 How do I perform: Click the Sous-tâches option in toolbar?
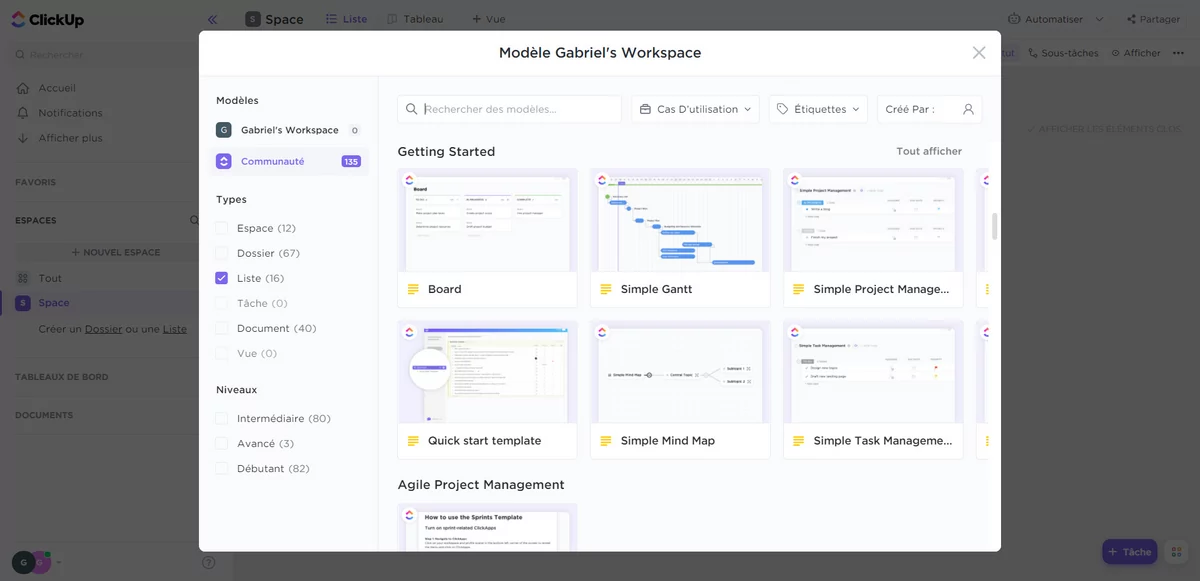point(1062,53)
